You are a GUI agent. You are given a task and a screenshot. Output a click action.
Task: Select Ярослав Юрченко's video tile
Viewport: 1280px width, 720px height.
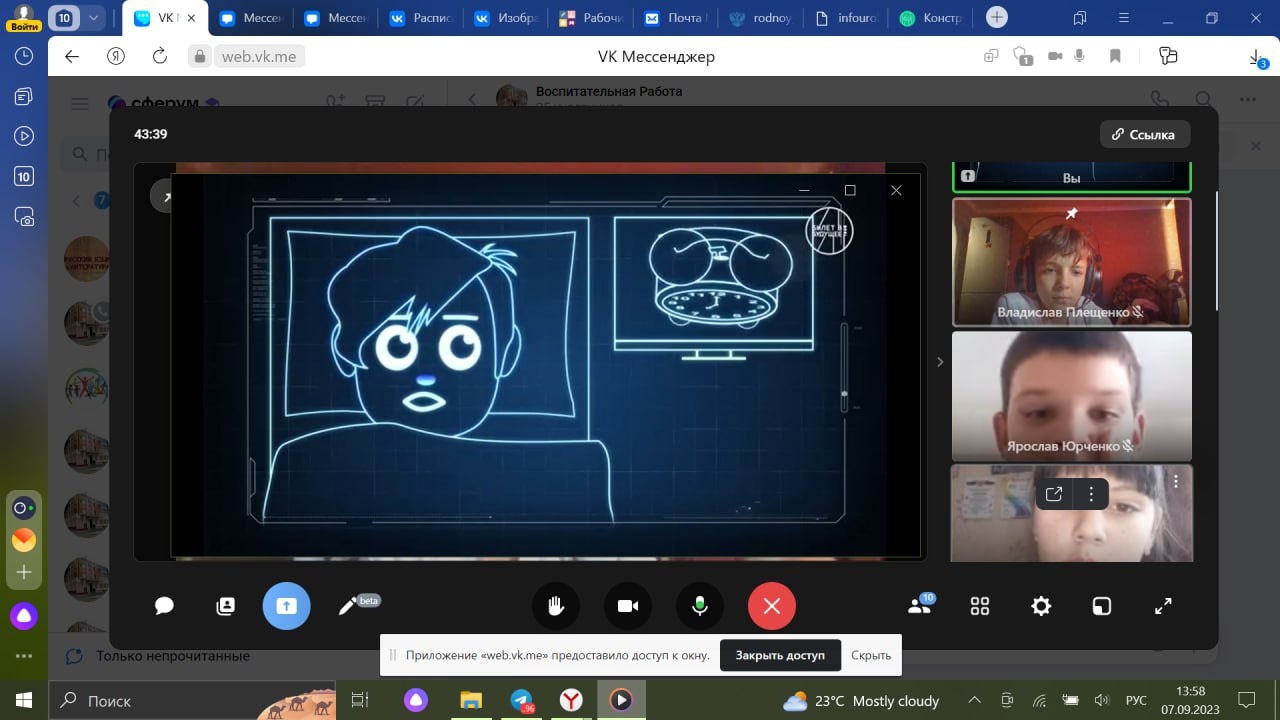pos(1072,396)
